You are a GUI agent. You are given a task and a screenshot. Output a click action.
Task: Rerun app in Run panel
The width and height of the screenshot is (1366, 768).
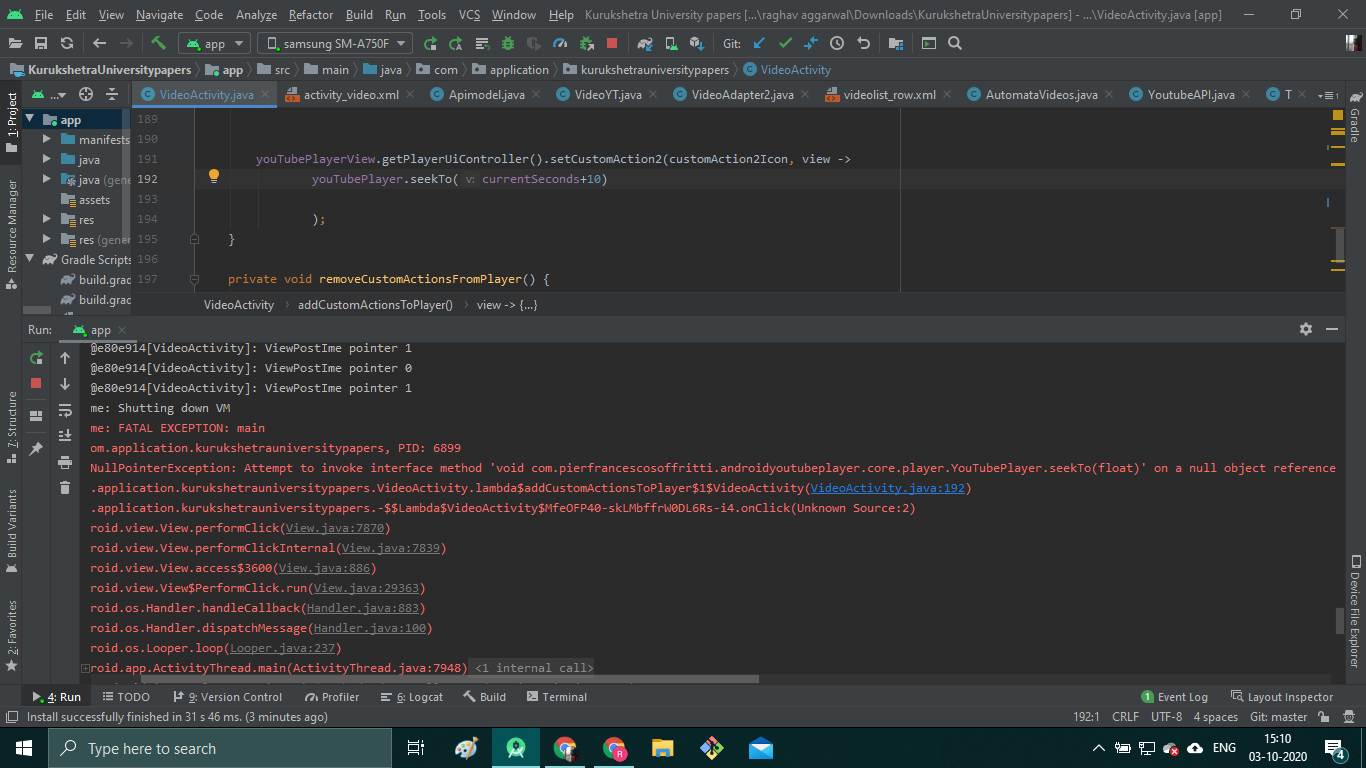[x=36, y=357]
